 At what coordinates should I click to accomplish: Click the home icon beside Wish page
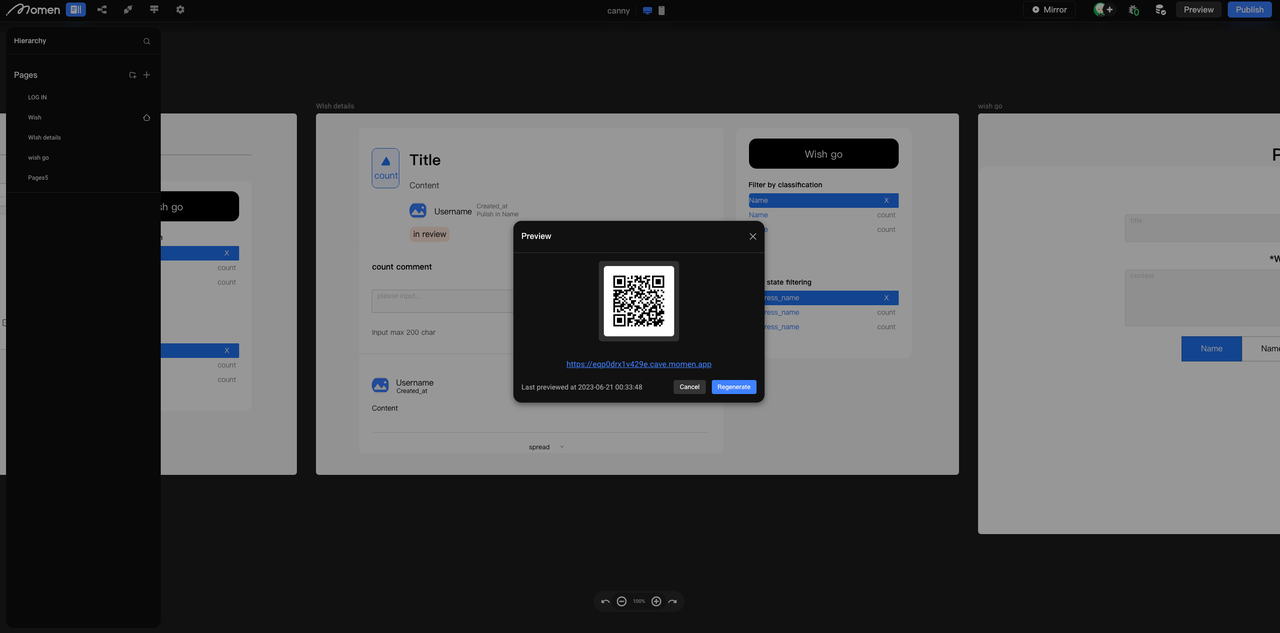coord(147,117)
